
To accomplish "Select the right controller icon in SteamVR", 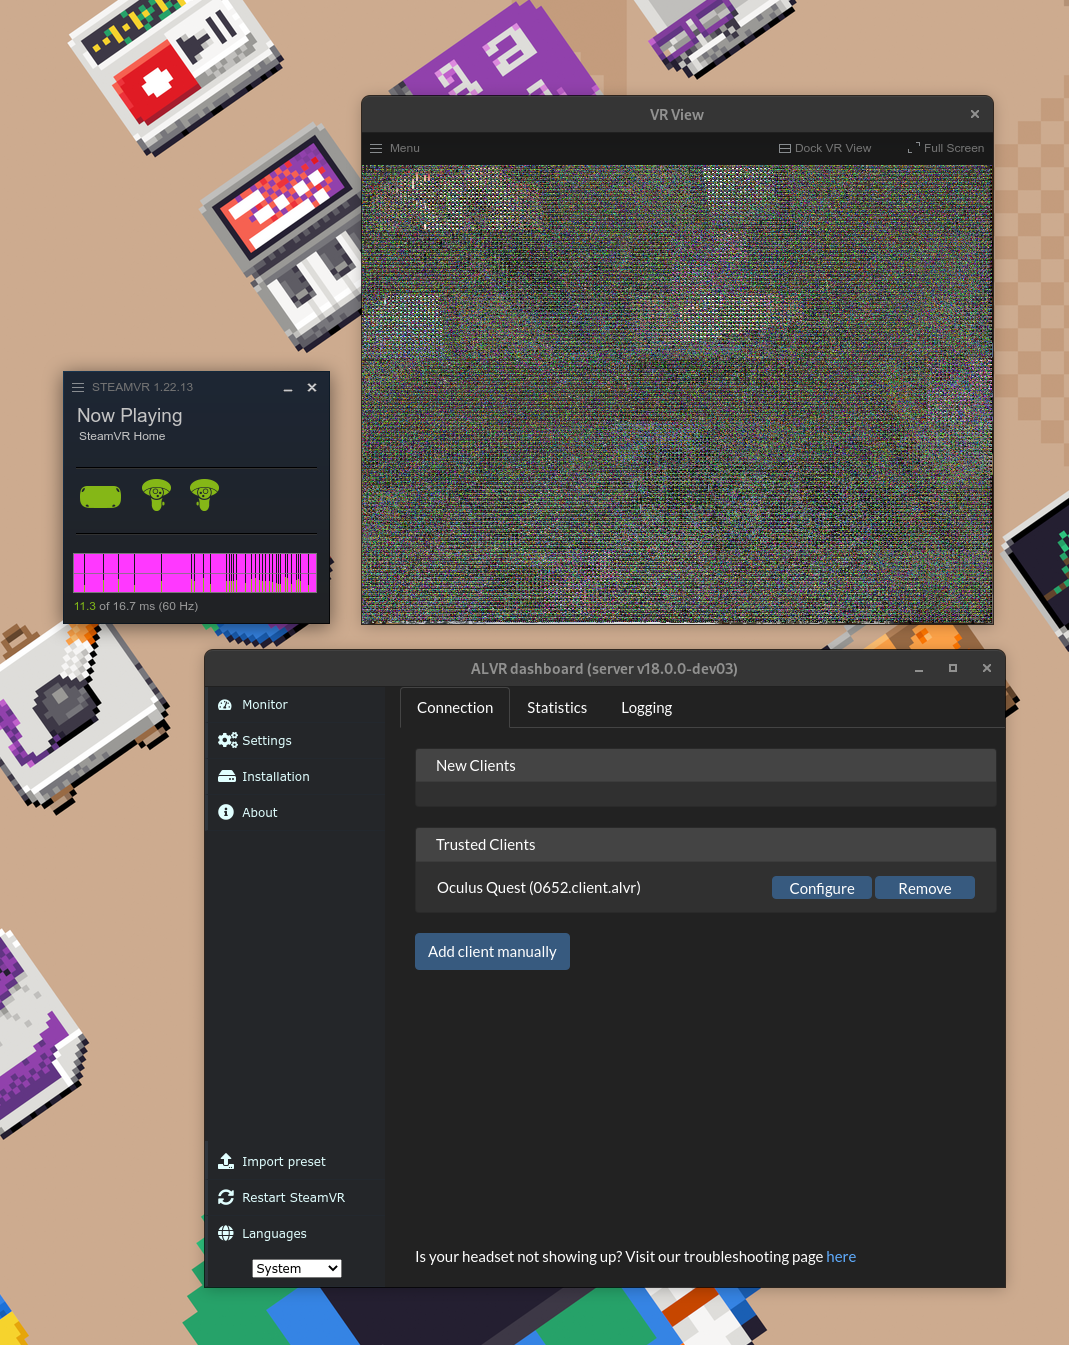I will [x=204, y=495].
